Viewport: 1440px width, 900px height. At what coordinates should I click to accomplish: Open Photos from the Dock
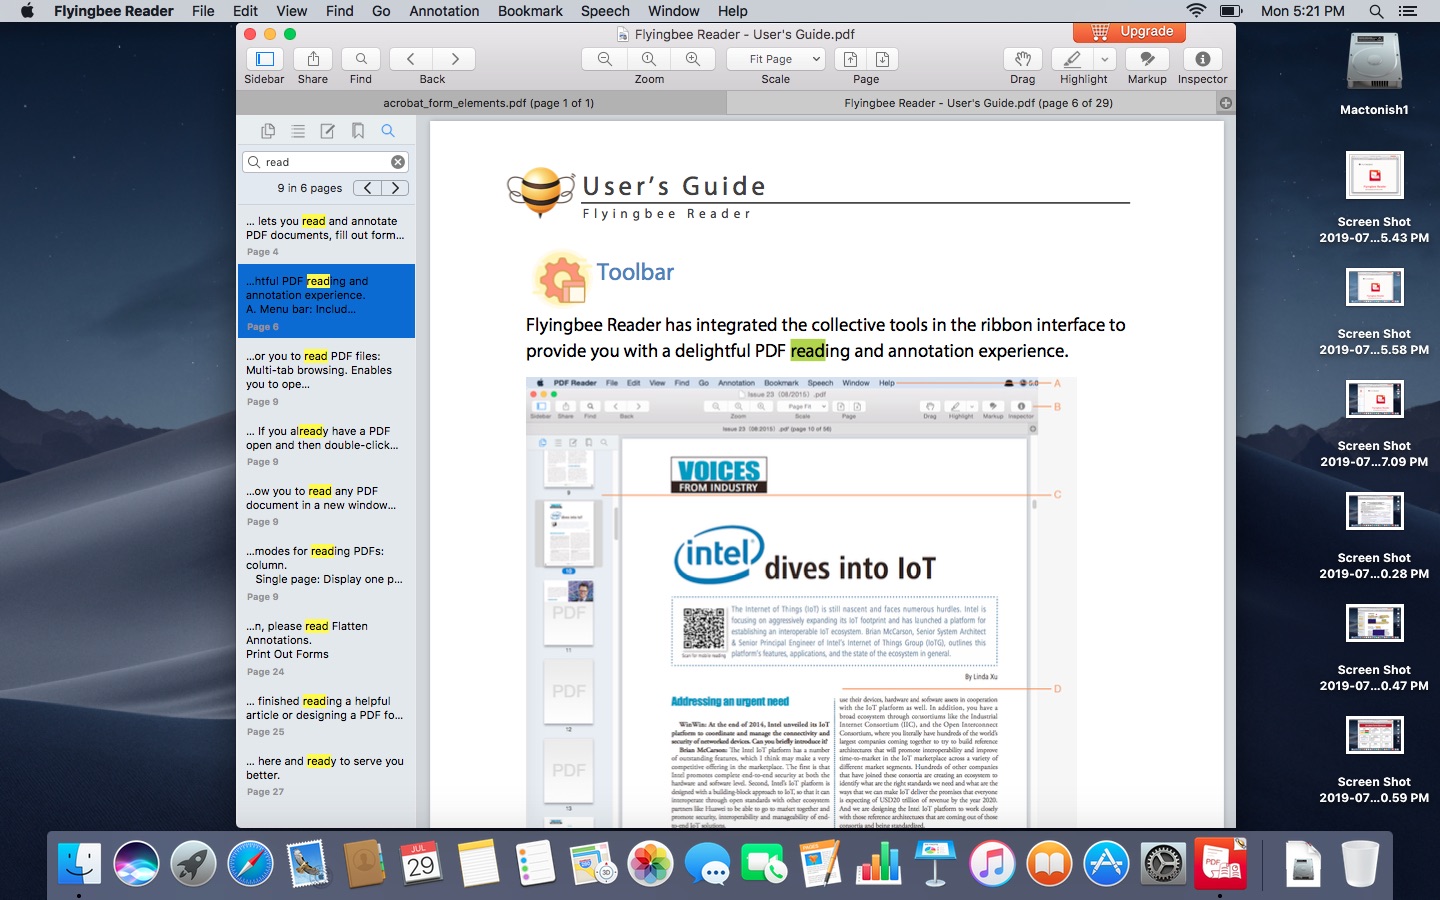tap(650, 863)
